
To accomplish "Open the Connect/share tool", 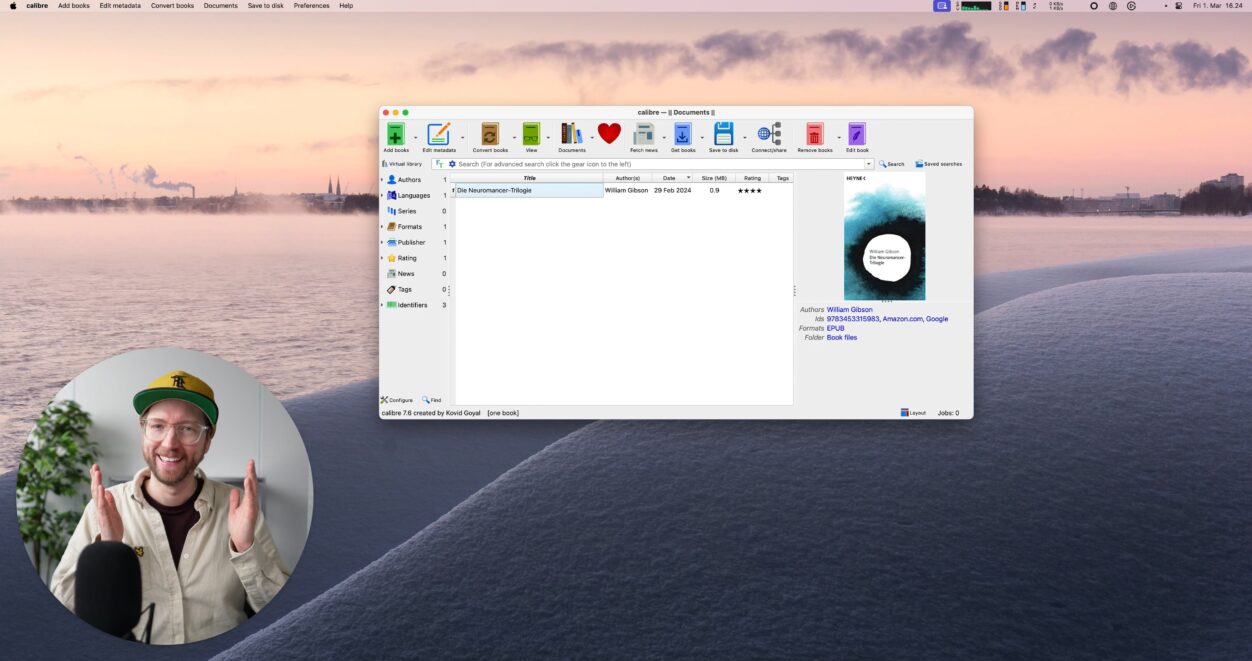I will point(769,135).
